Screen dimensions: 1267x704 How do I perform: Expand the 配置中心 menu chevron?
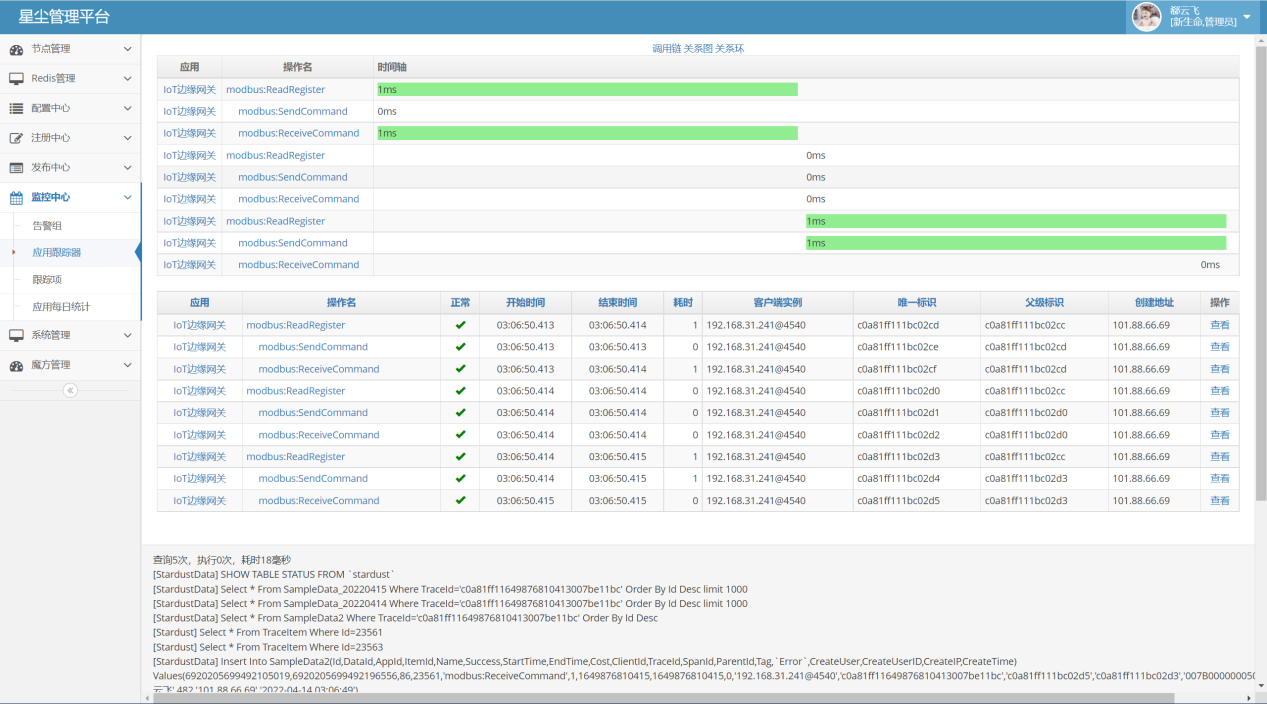coord(127,108)
